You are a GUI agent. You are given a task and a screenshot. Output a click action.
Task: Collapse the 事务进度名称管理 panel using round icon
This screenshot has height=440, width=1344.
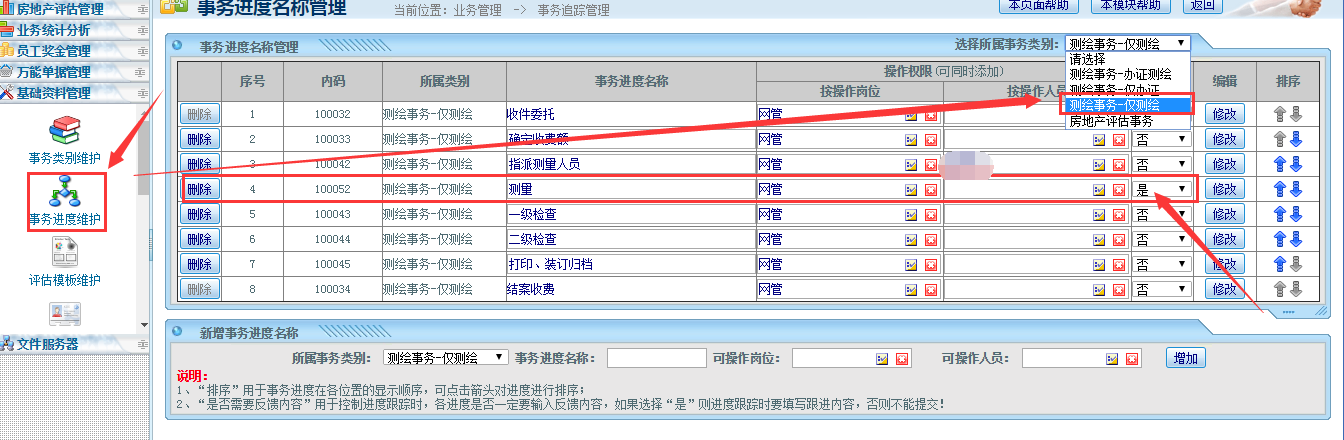[177, 46]
